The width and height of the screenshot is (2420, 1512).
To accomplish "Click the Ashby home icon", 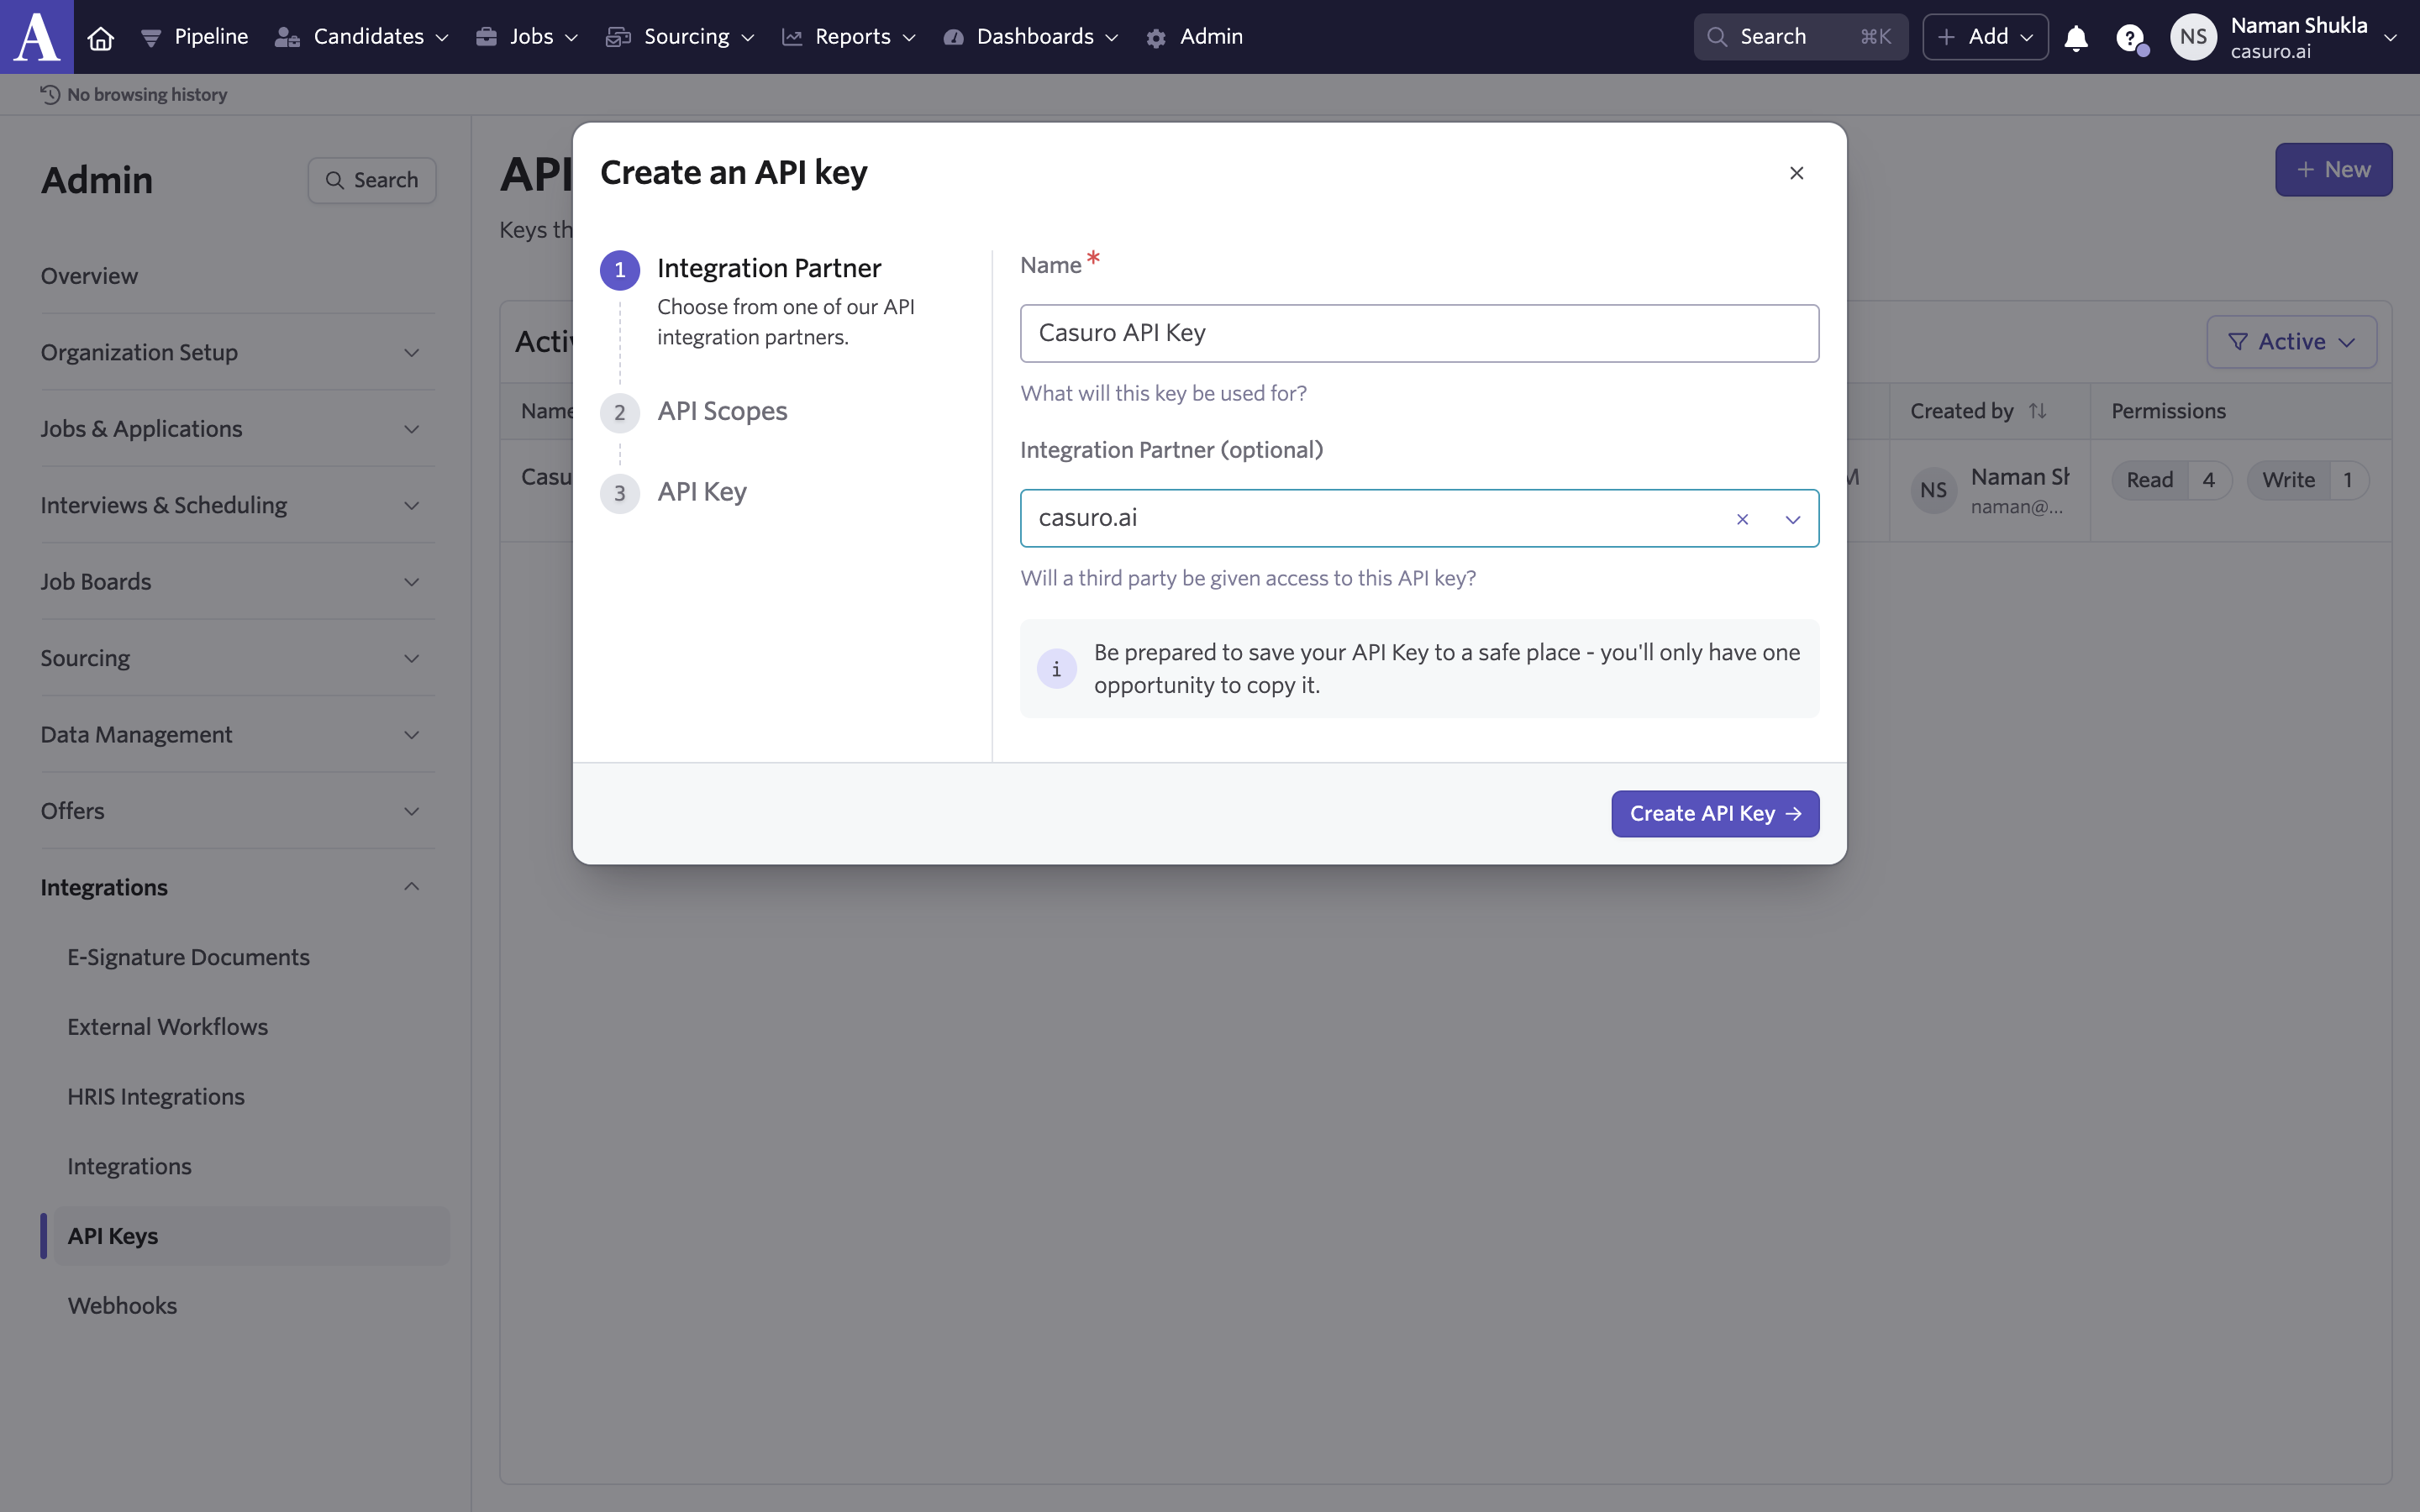I will [100, 36].
